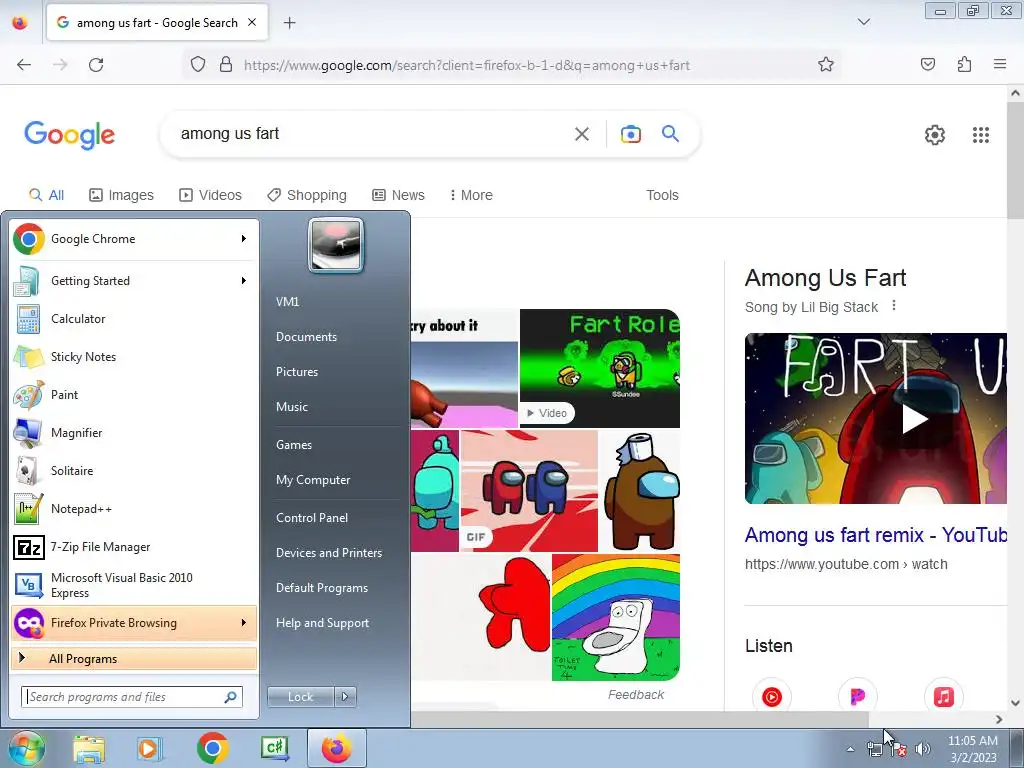1024x768 pixels.
Task: Open the C# taskbar application icon
Action: pyautogui.click(x=274, y=748)
